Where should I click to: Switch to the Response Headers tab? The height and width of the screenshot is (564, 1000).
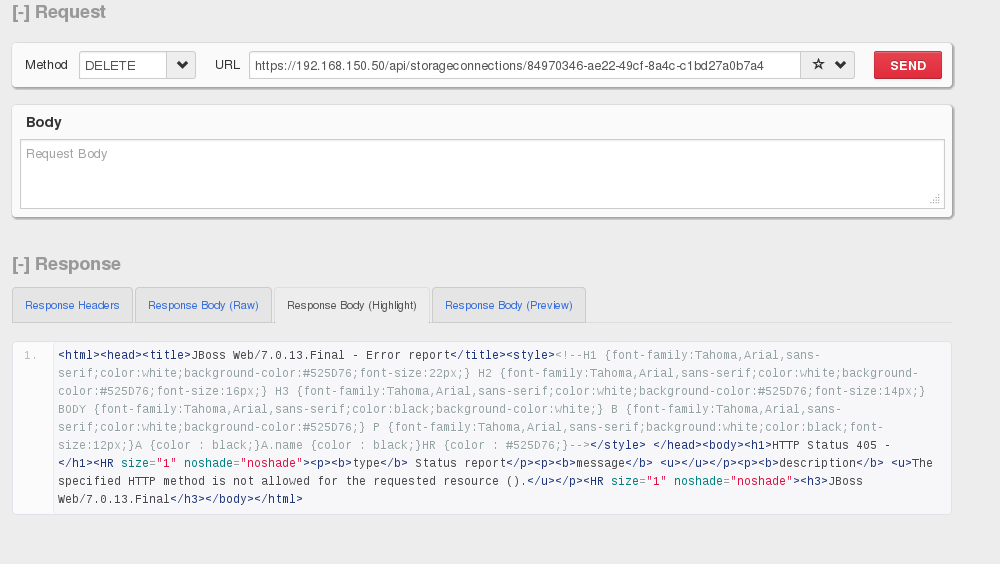pos(72,305)
